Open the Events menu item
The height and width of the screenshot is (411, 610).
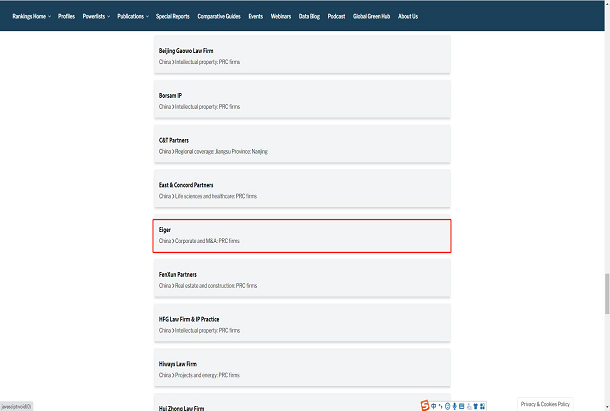click(256, 16)
